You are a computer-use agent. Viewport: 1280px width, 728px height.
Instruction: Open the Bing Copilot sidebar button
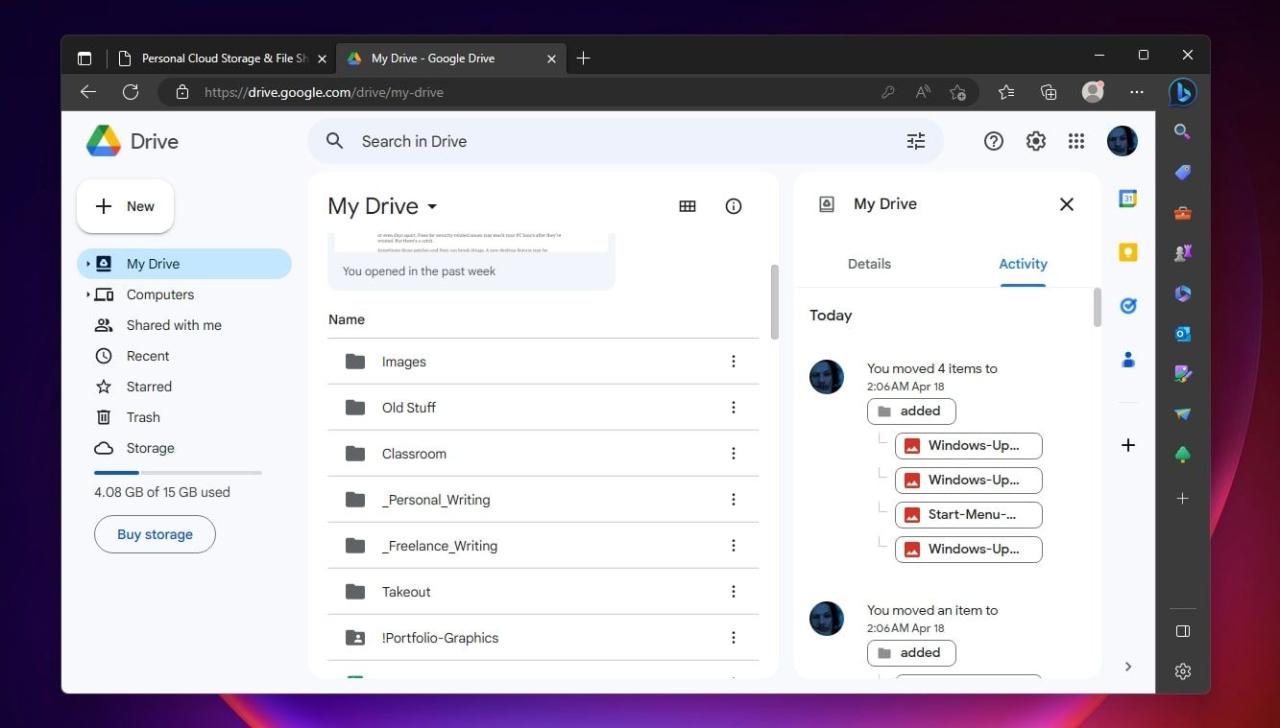(1183, 92)
